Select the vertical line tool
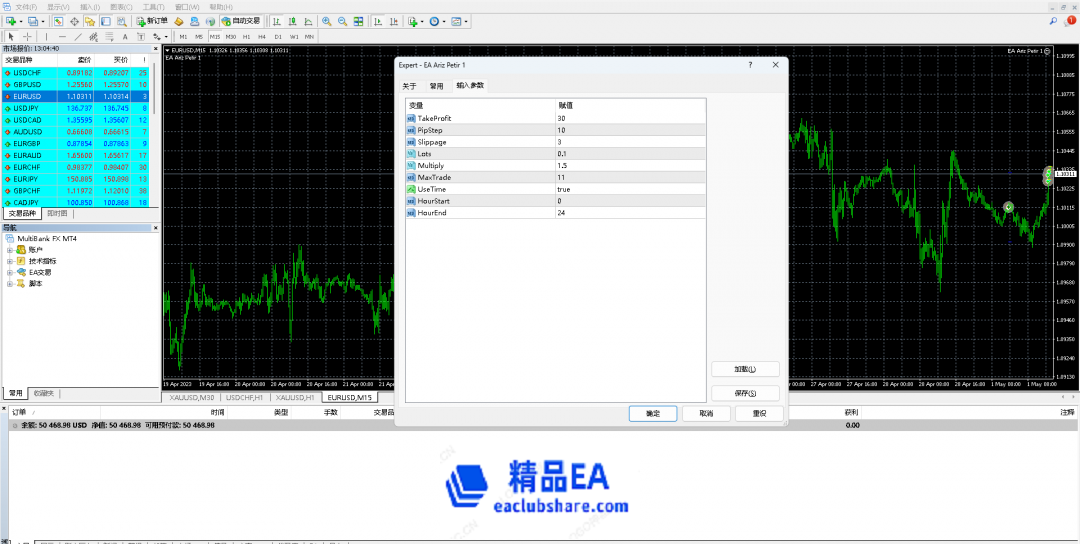The height and width of the screenshot is (544, 1080). point(46,36)
